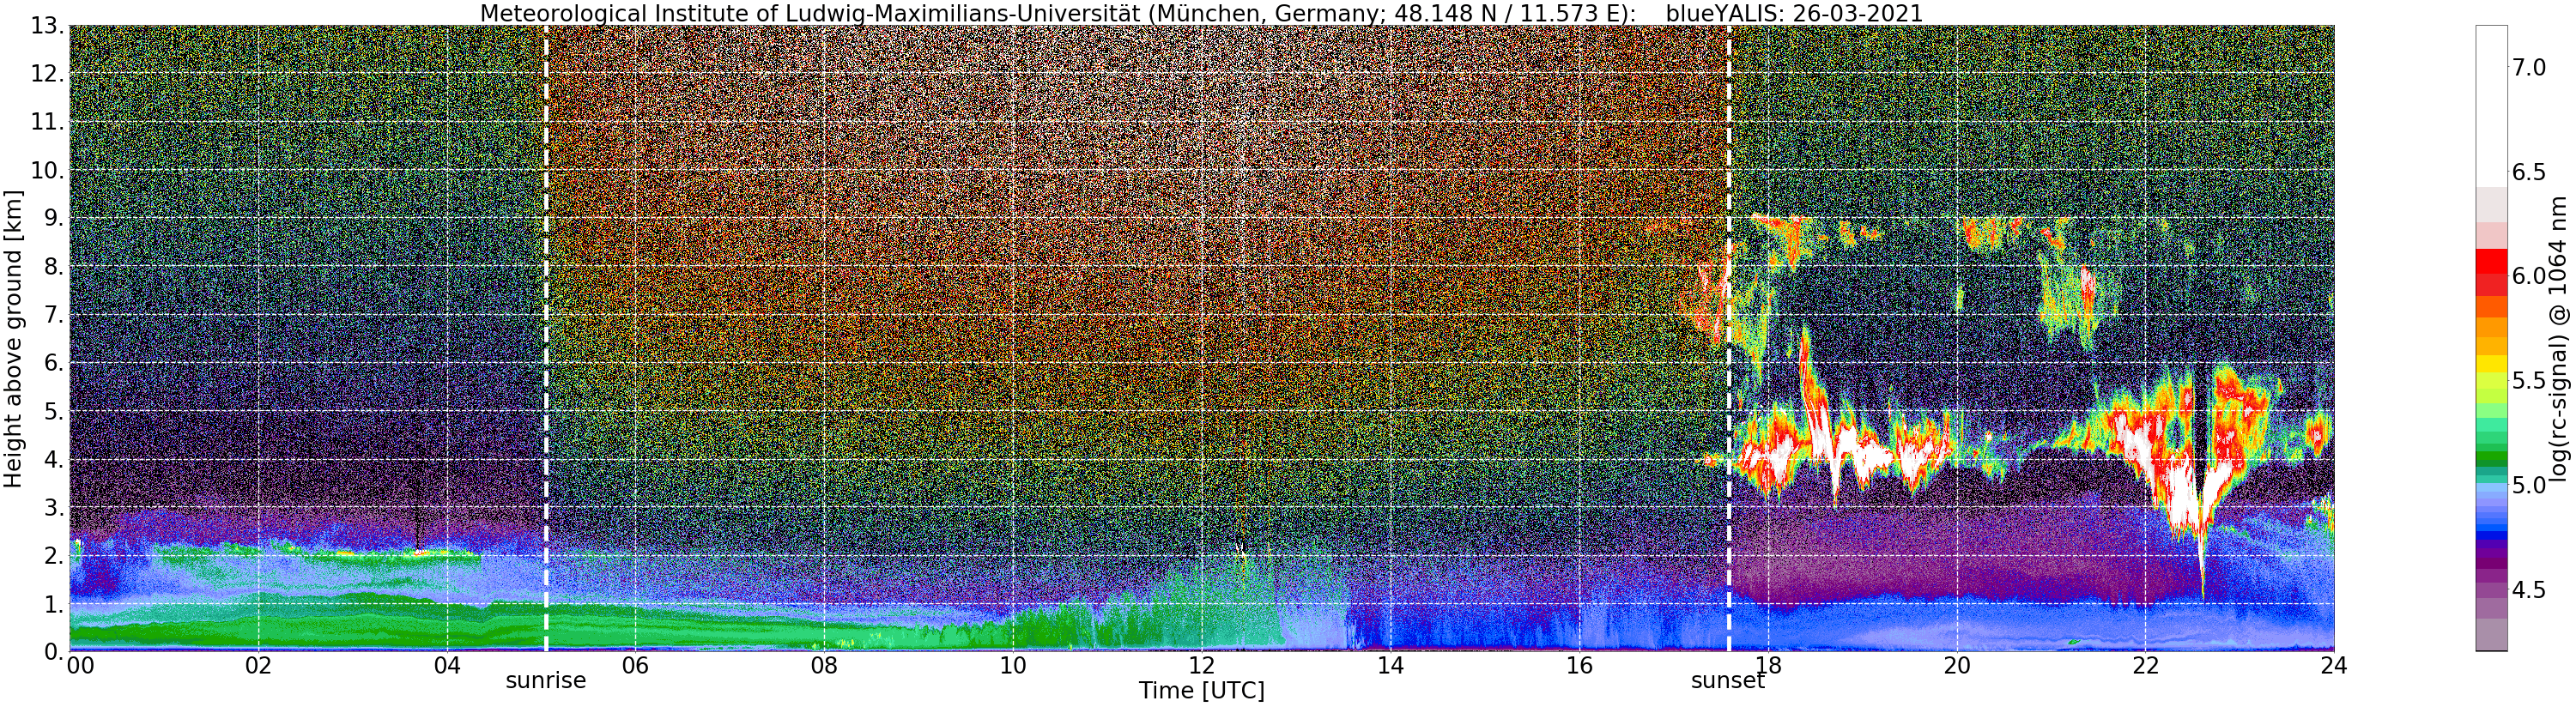Click the '13.' height tick label
This screenshot has height=707, width=2576.
click(47, 26)
